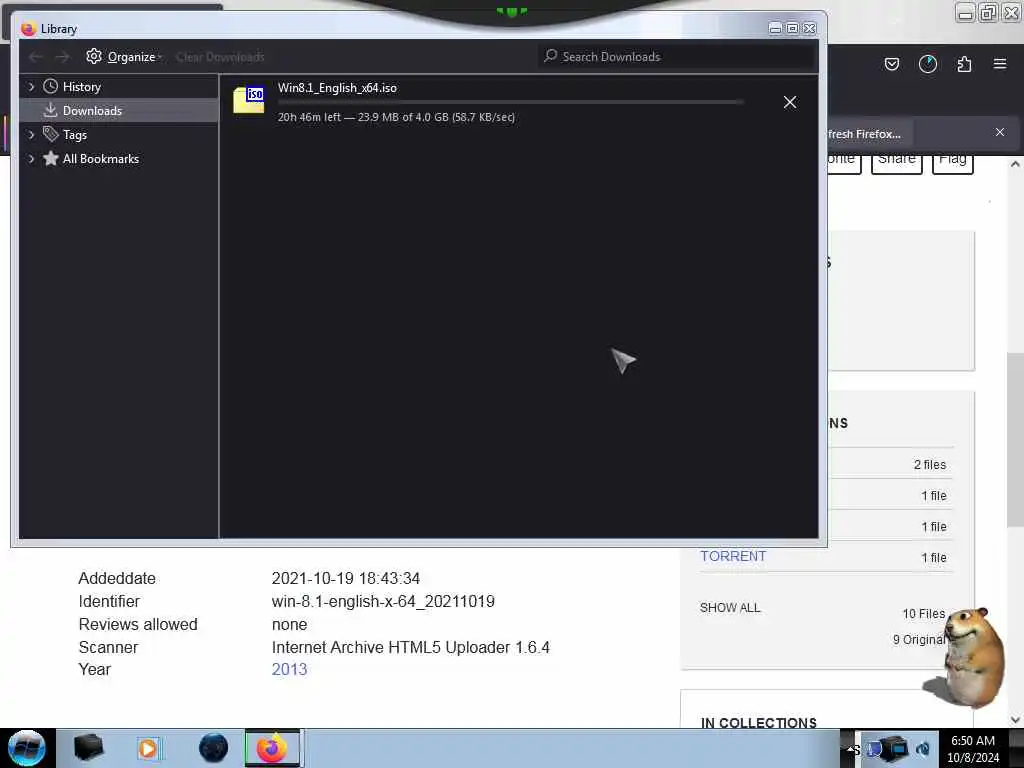This screenshot has height=768, width=1024.
Task: Click the Firefox taskbar button
Action: click(272, 748)
